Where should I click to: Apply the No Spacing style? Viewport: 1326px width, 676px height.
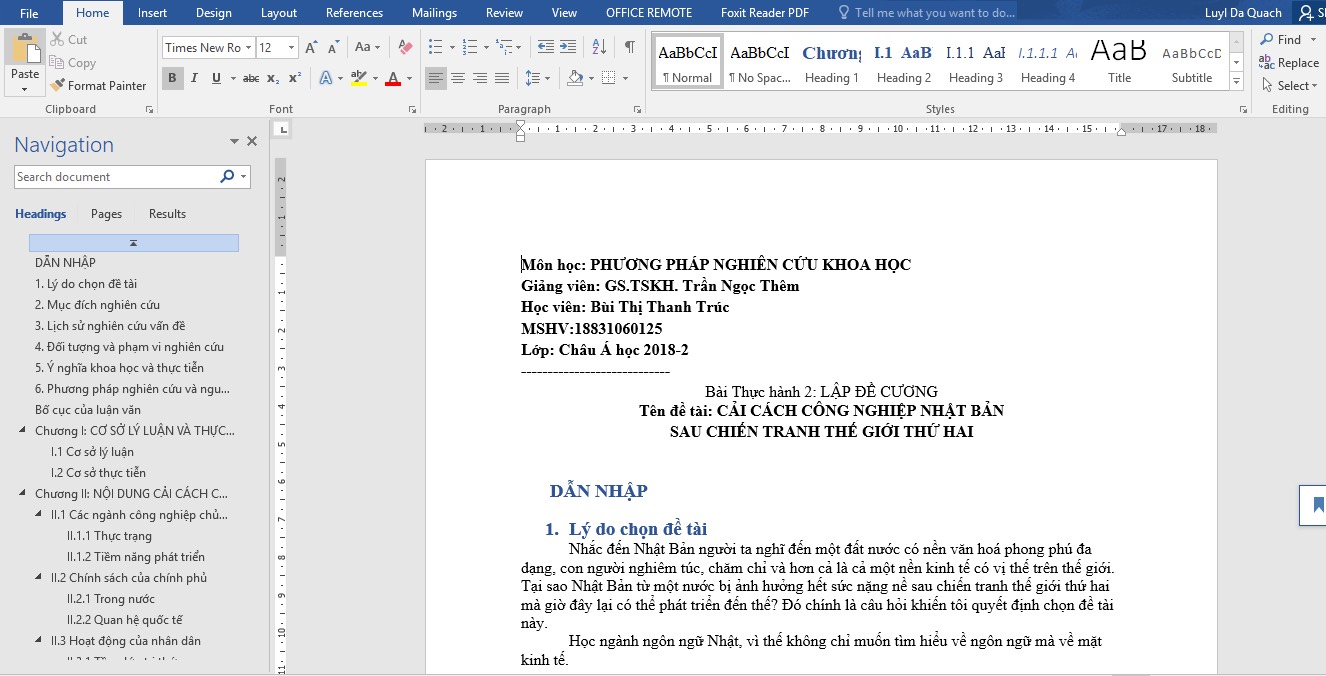(759, 63)
